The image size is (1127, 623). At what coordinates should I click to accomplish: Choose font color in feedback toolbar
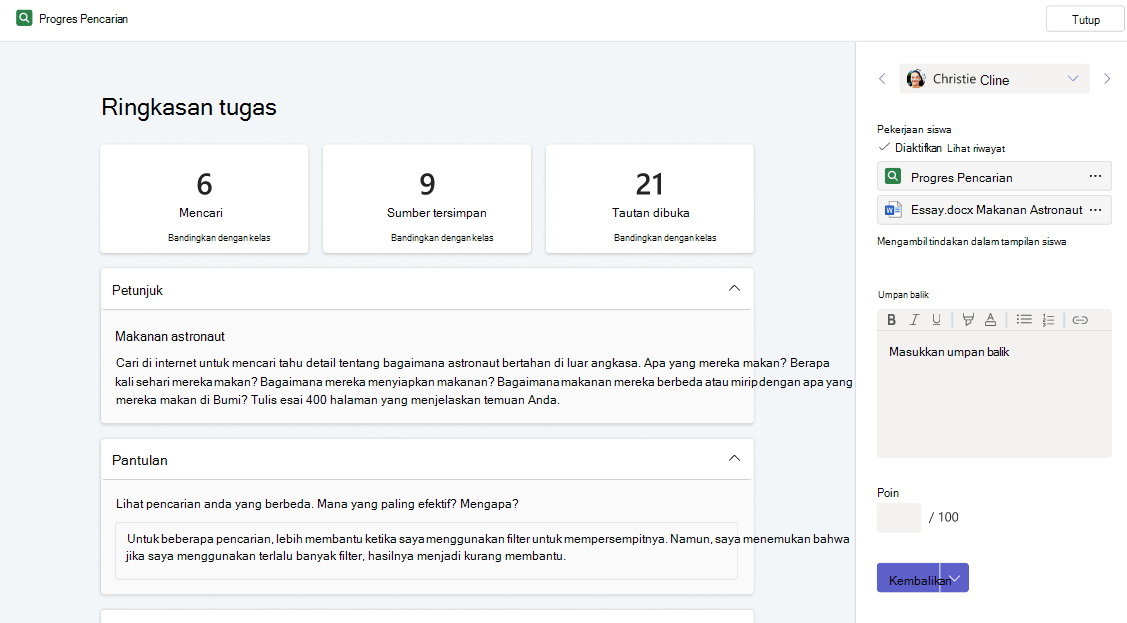[x=990, y=320]
